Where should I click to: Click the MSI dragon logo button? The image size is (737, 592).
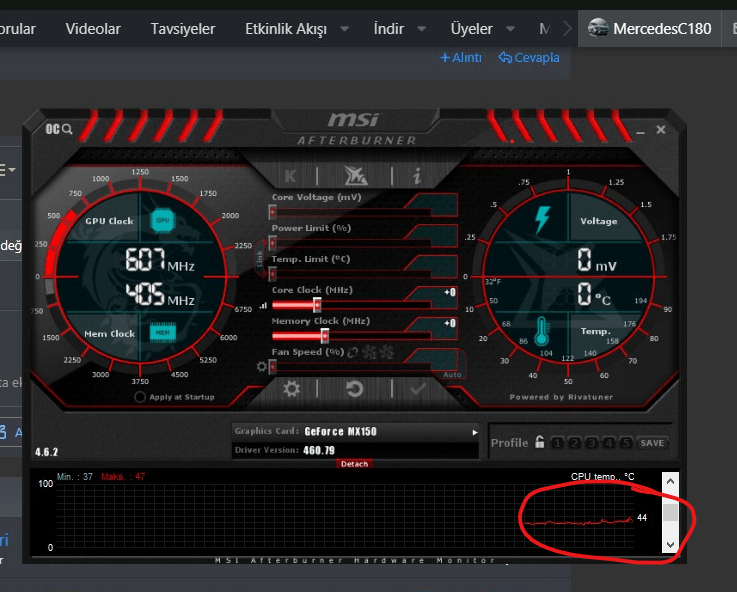tap(355, 176)
